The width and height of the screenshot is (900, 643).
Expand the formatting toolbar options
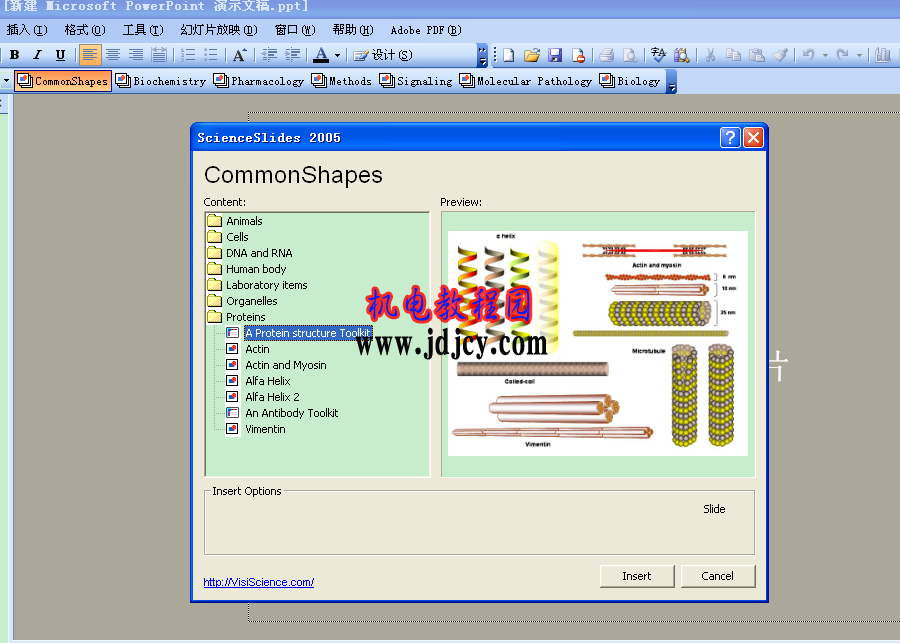482,55
